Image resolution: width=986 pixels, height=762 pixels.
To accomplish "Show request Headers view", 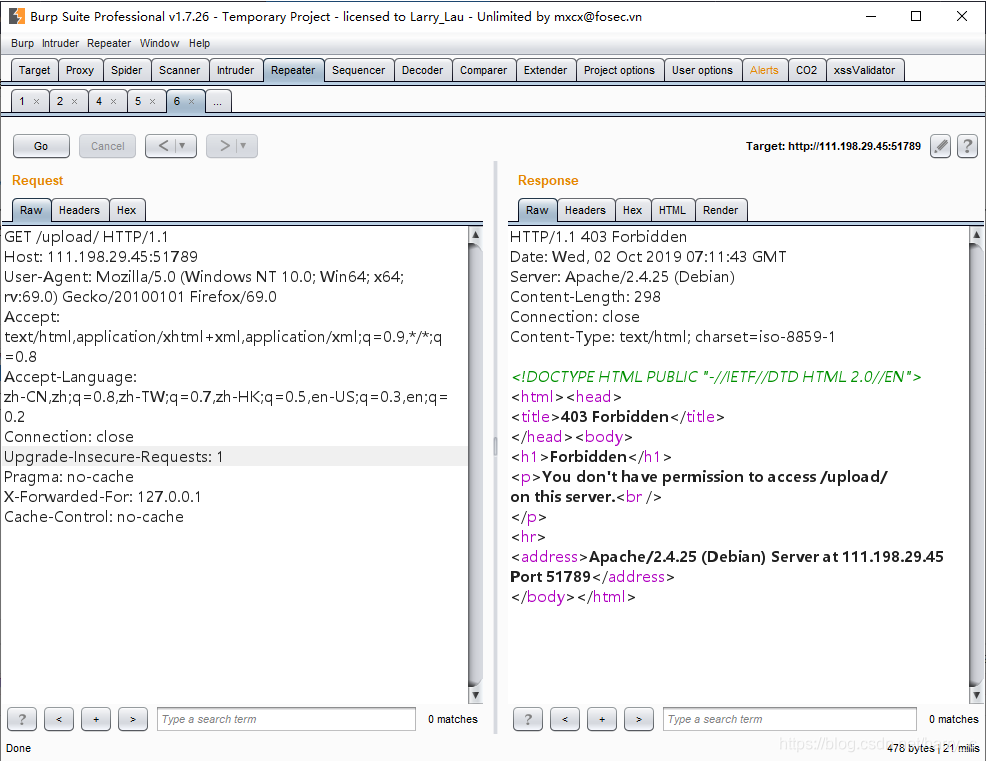I will point(79,210).
